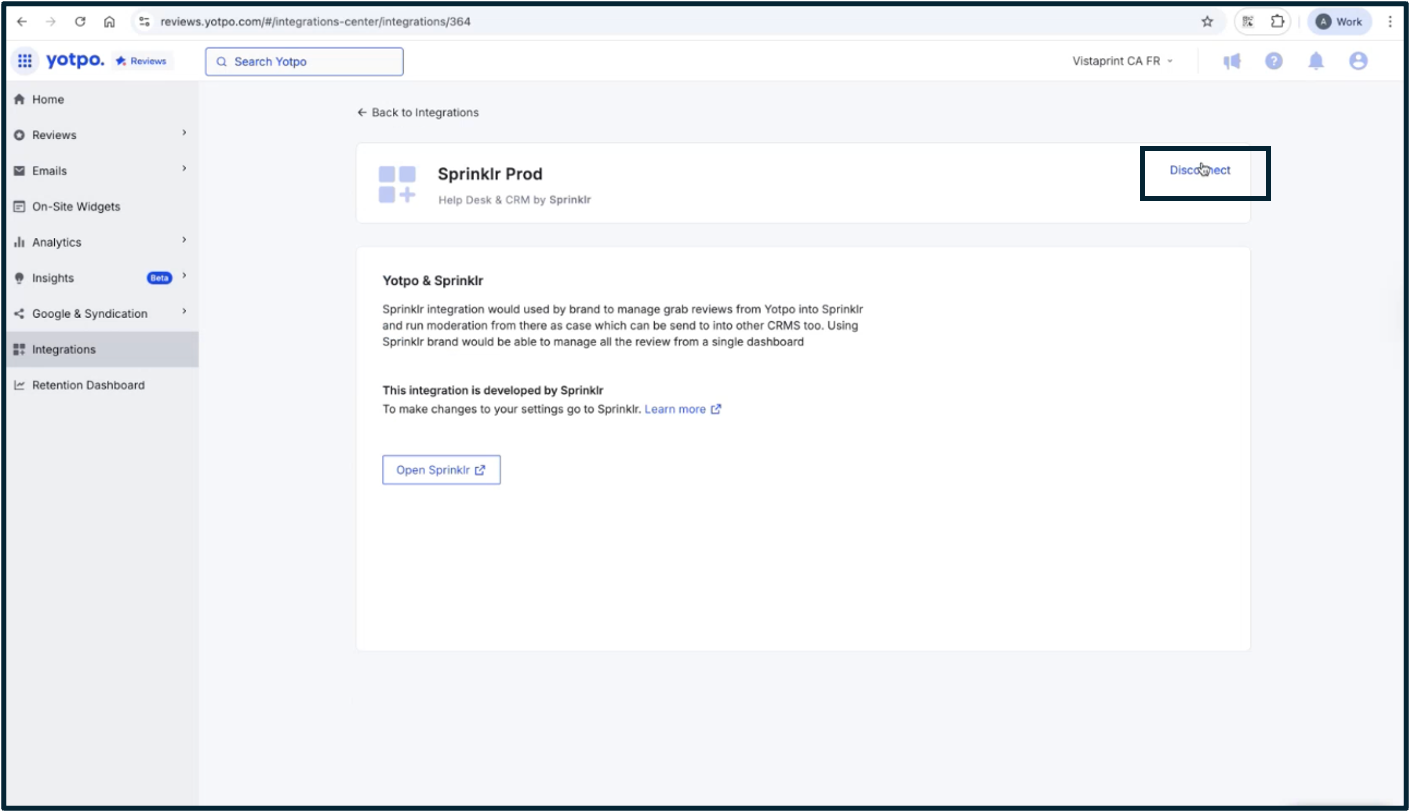
Task: Click the QR code extension icon
Action: tap(1247, 21)
